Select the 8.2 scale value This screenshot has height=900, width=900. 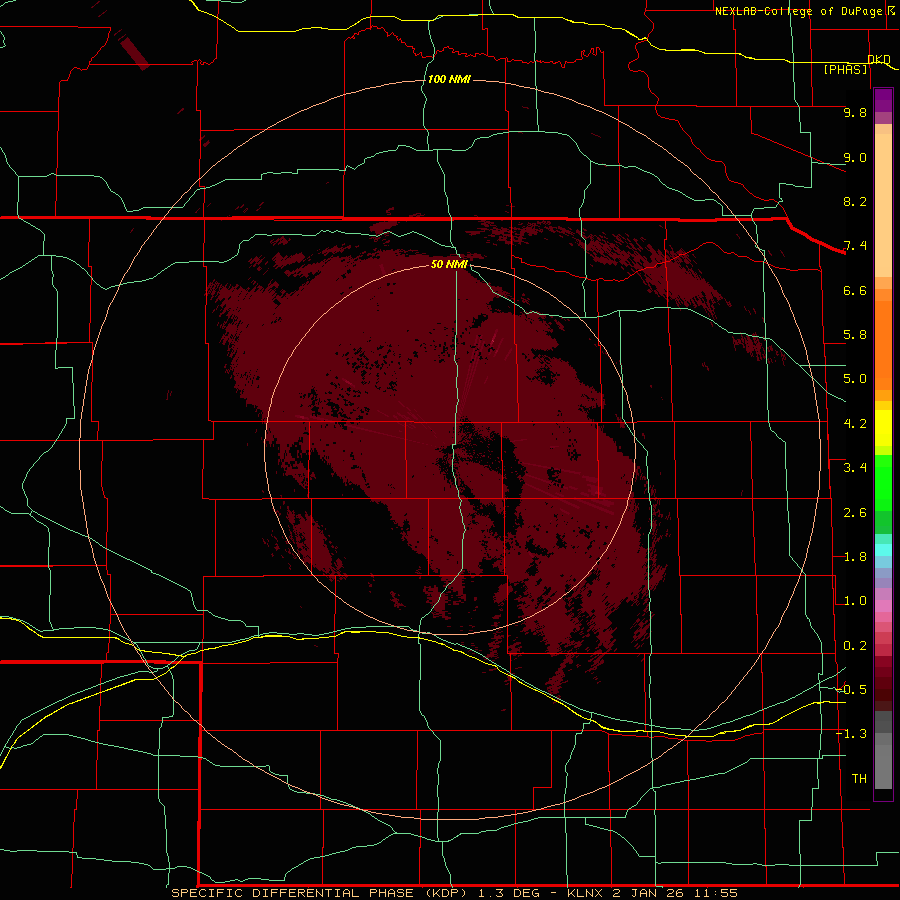pyautogui.click(x=855, y=201)
